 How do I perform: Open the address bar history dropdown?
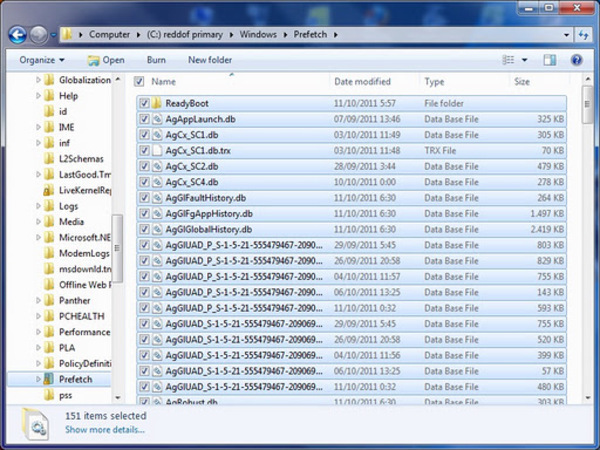click(566, 35)
